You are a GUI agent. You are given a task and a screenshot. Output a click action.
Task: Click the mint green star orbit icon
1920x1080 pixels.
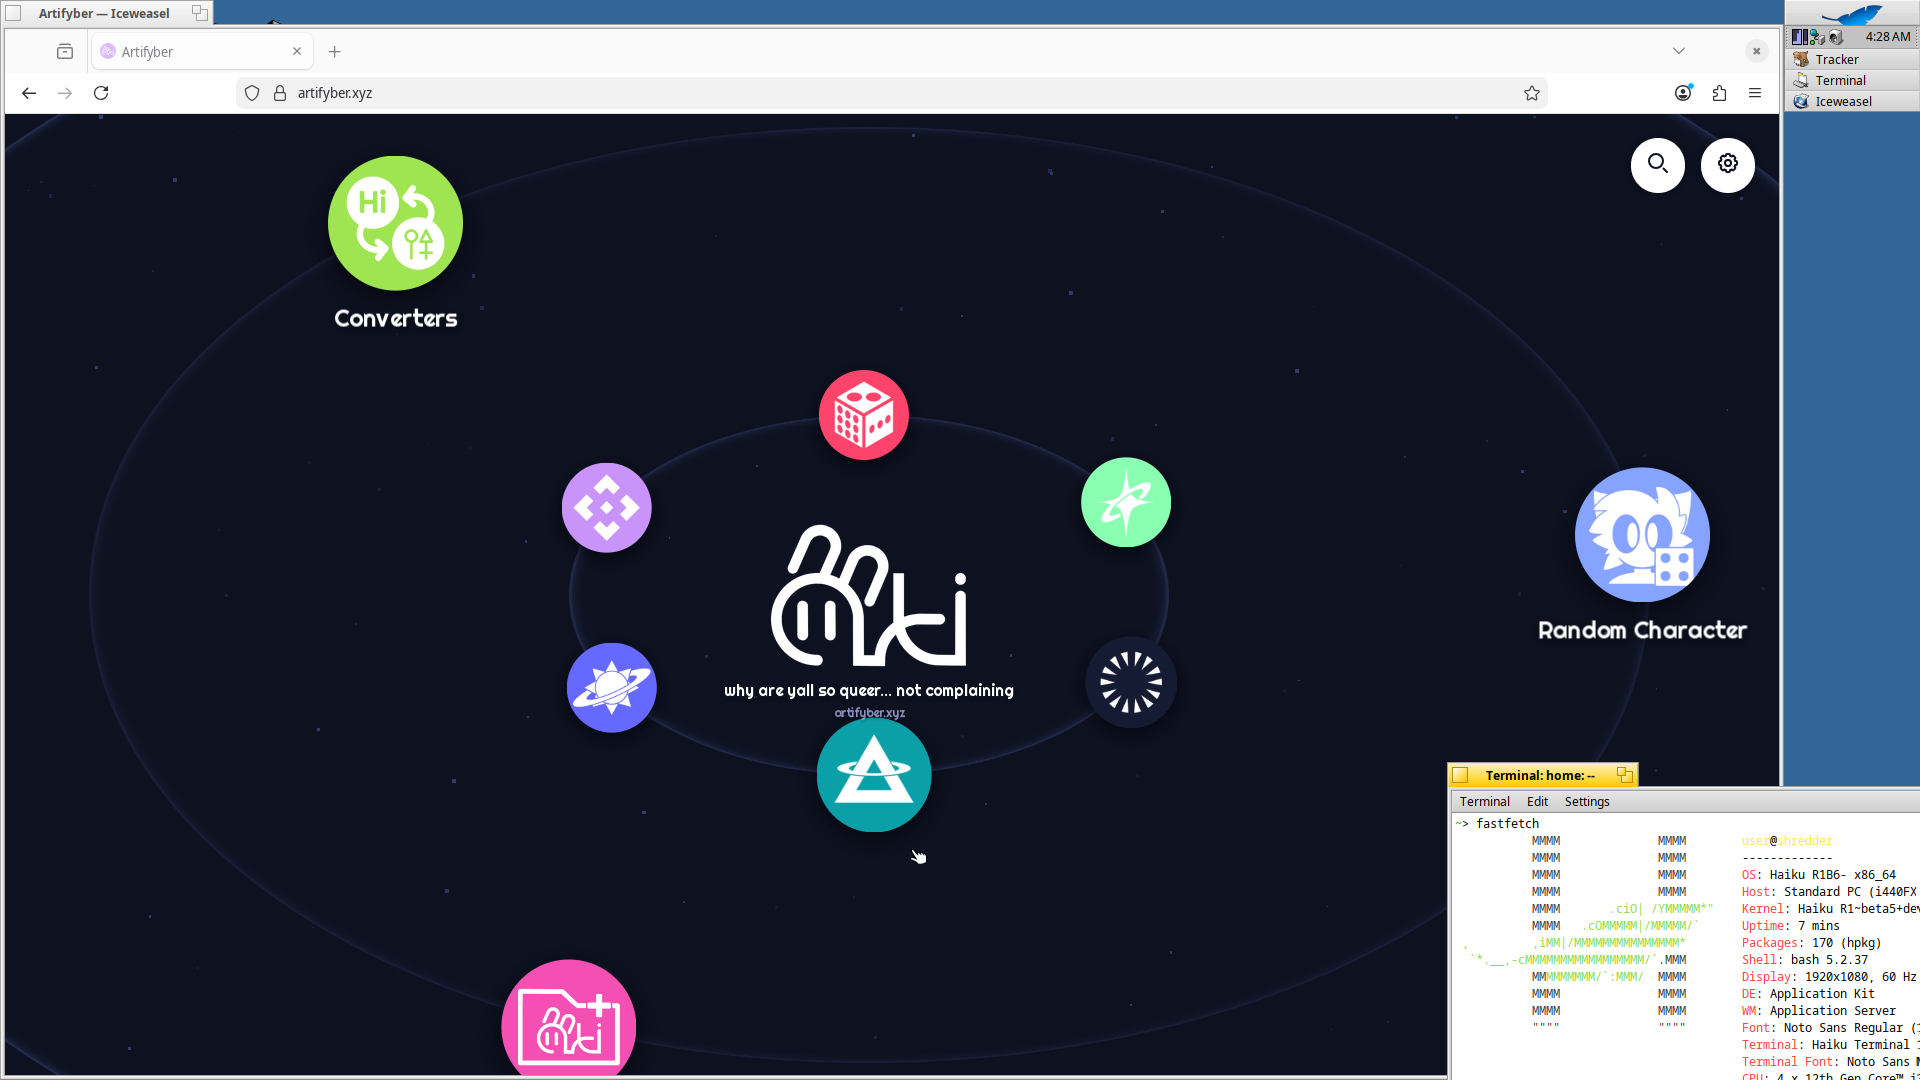[1126, 502]
